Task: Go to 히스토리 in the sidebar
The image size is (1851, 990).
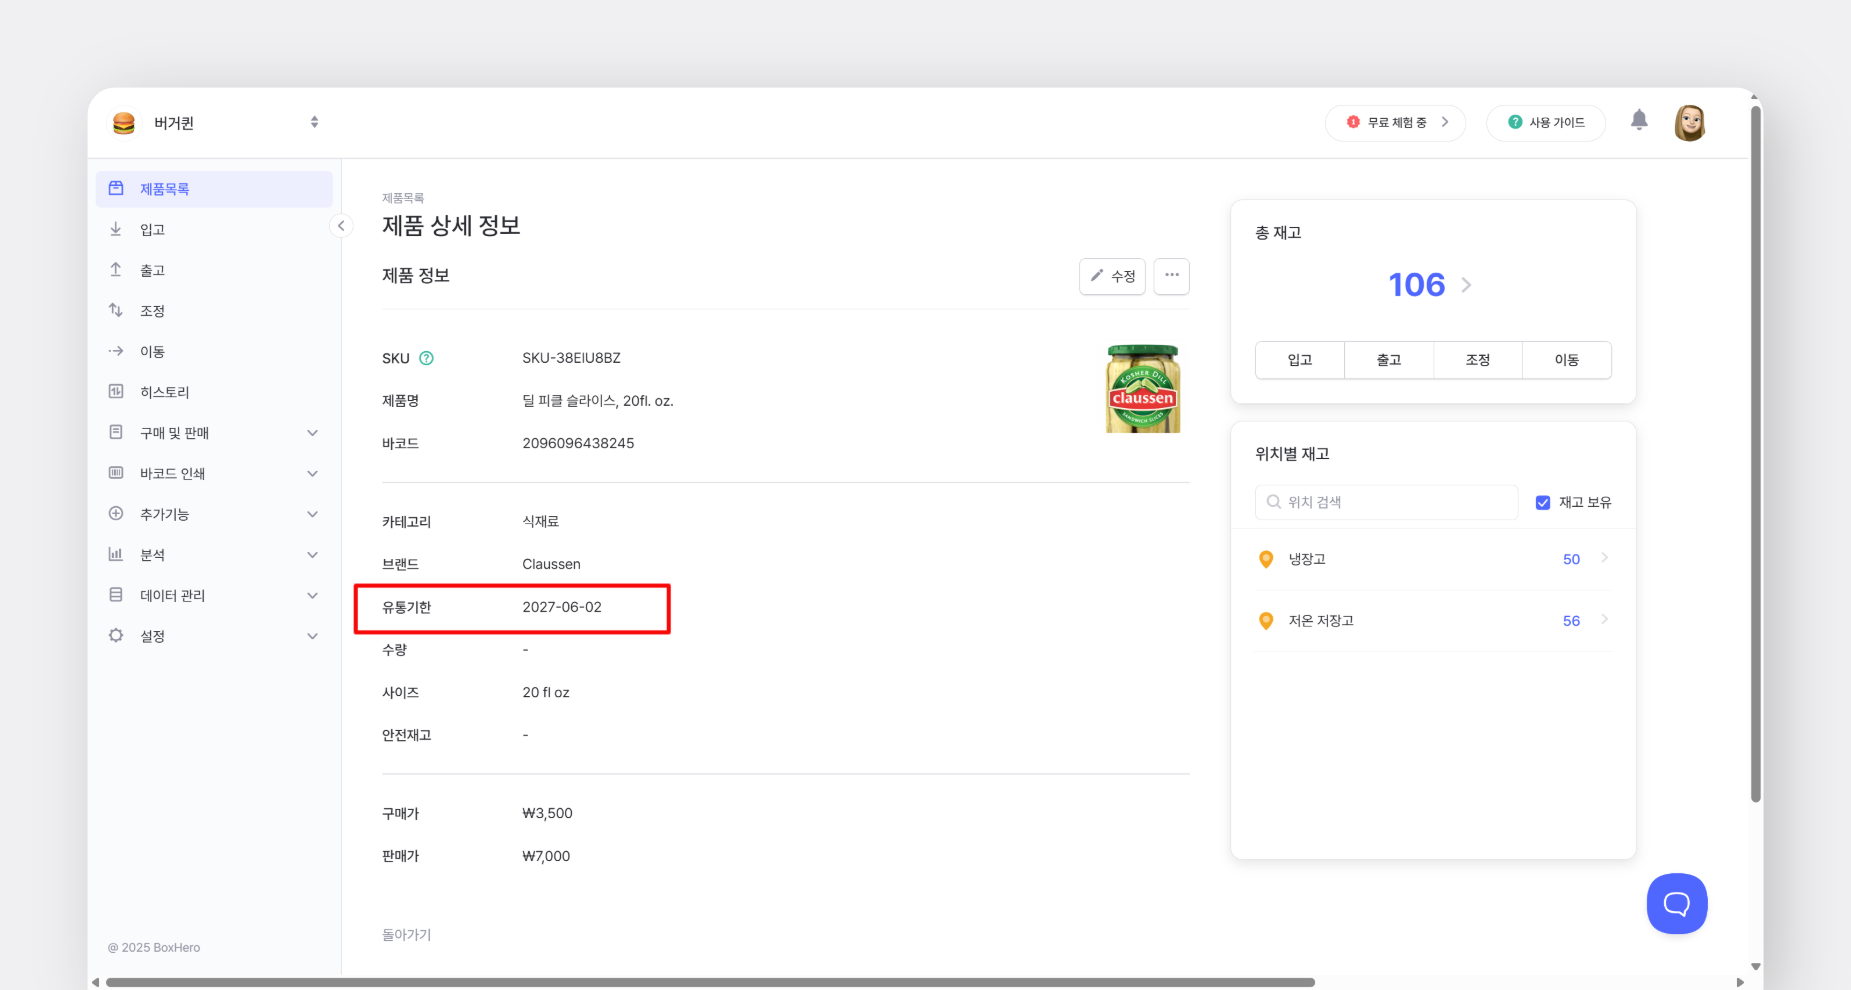Action: (x=165, y=392)
